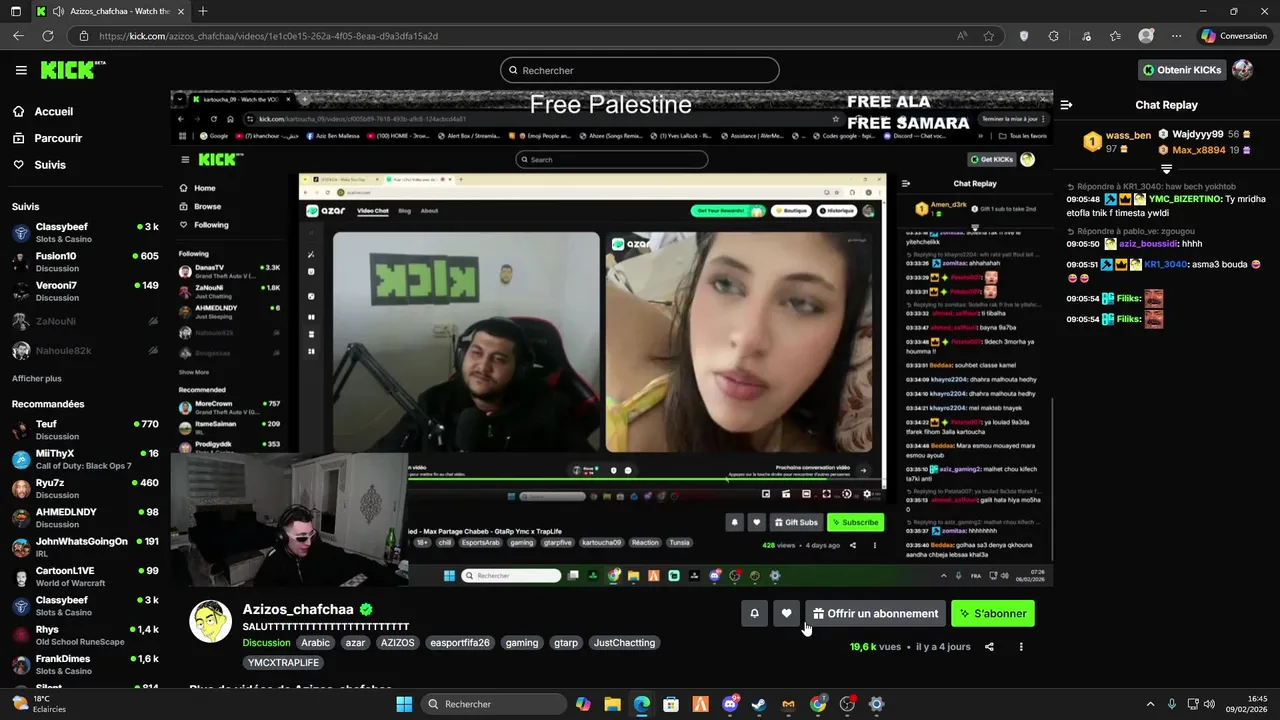1280x720 pixels.
Task: Open Teuf recommended channel
Action: (85, 430)
